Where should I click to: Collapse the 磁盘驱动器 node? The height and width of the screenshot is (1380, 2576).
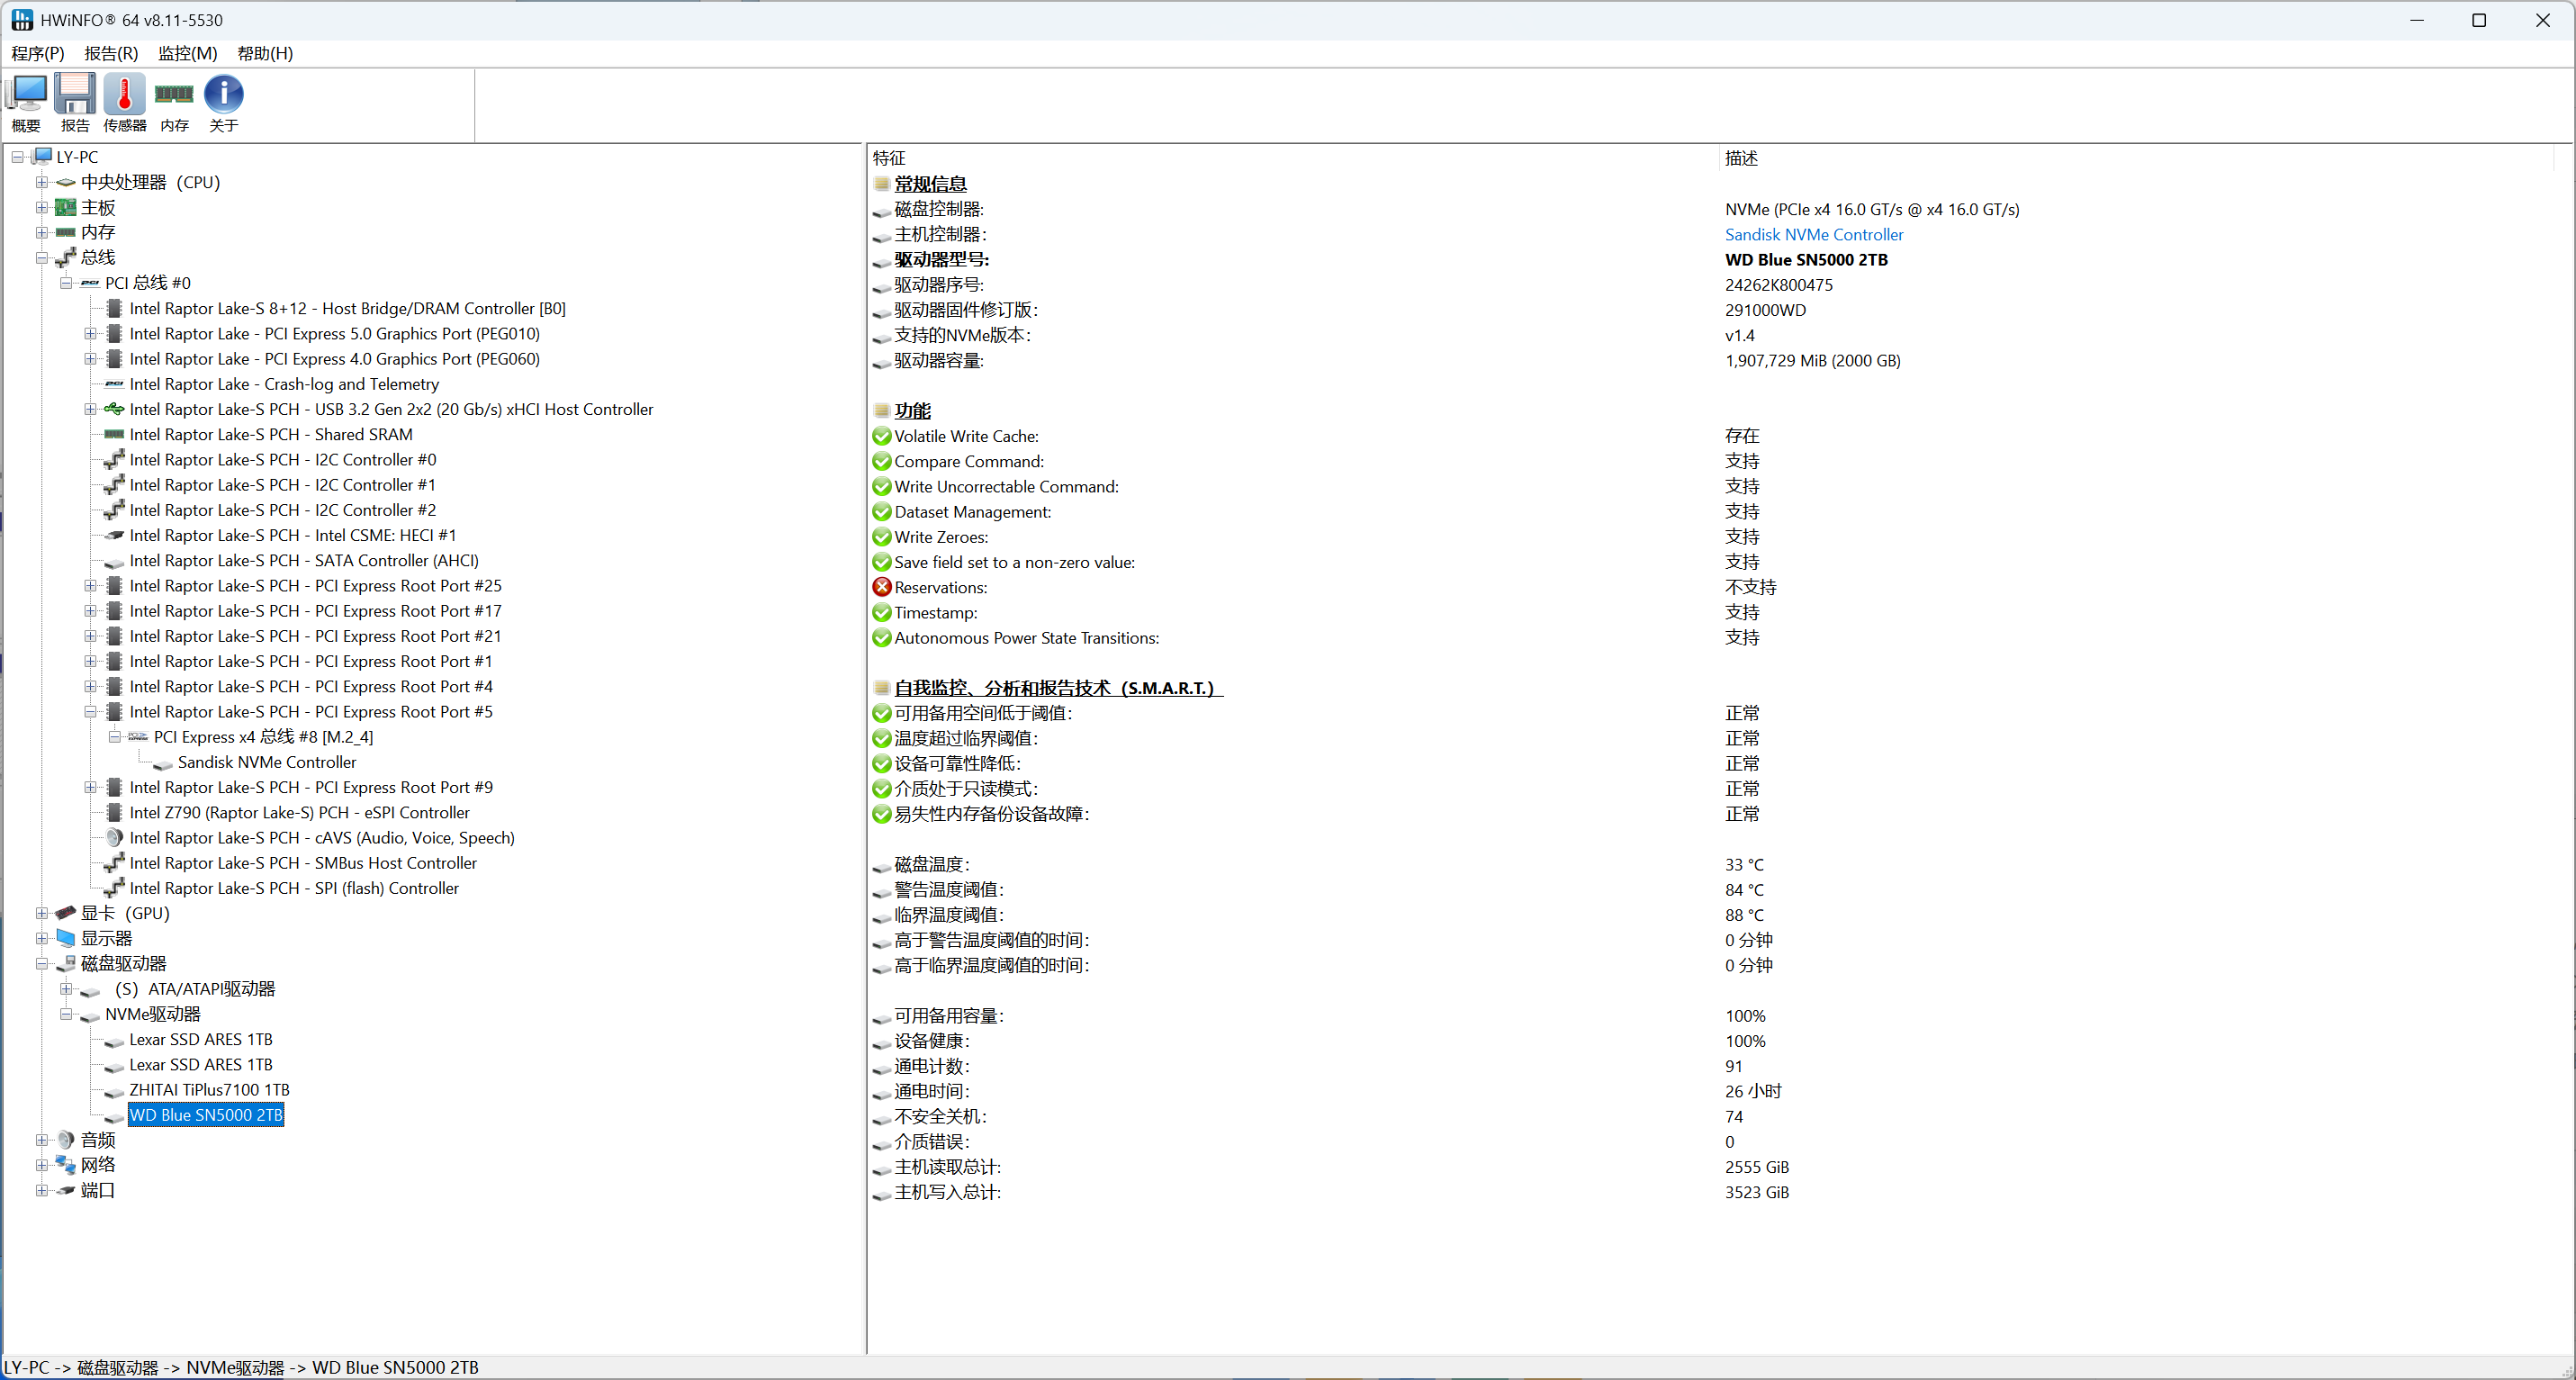42,964
